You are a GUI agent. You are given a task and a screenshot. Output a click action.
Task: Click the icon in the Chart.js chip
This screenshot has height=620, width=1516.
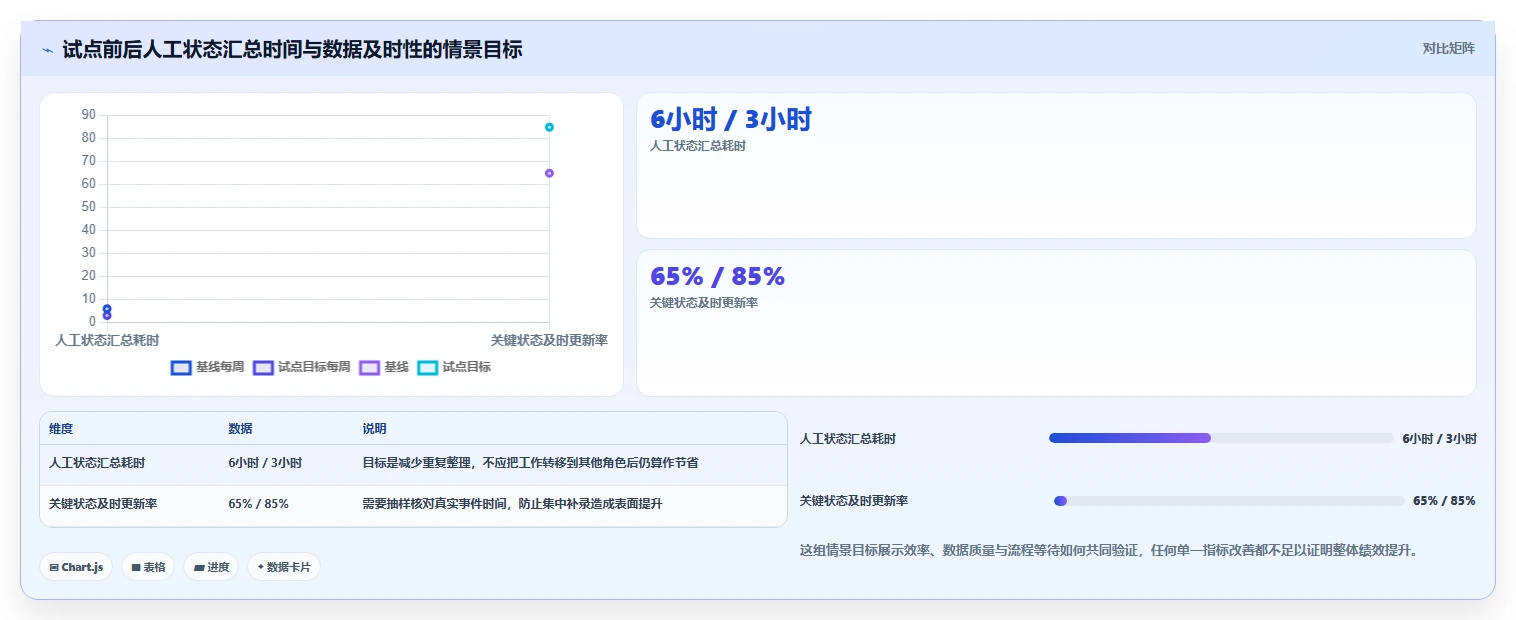pos(54,567)
